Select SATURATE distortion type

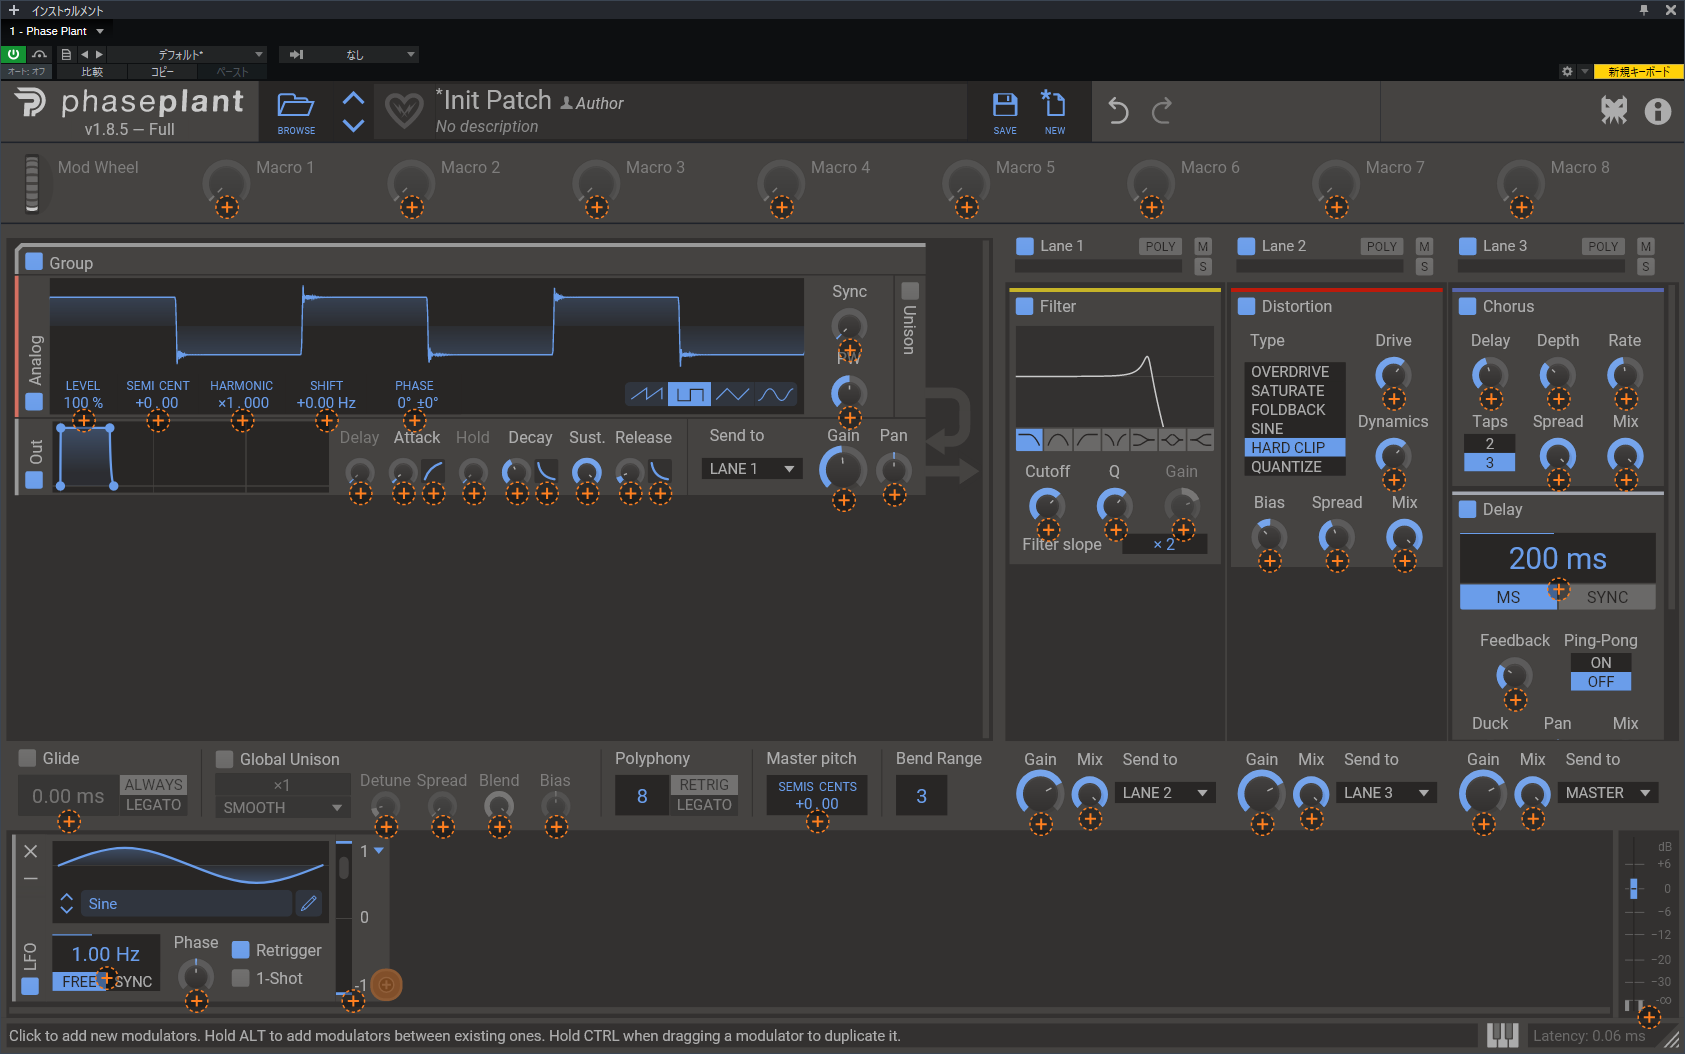(x=1295, y=391)
